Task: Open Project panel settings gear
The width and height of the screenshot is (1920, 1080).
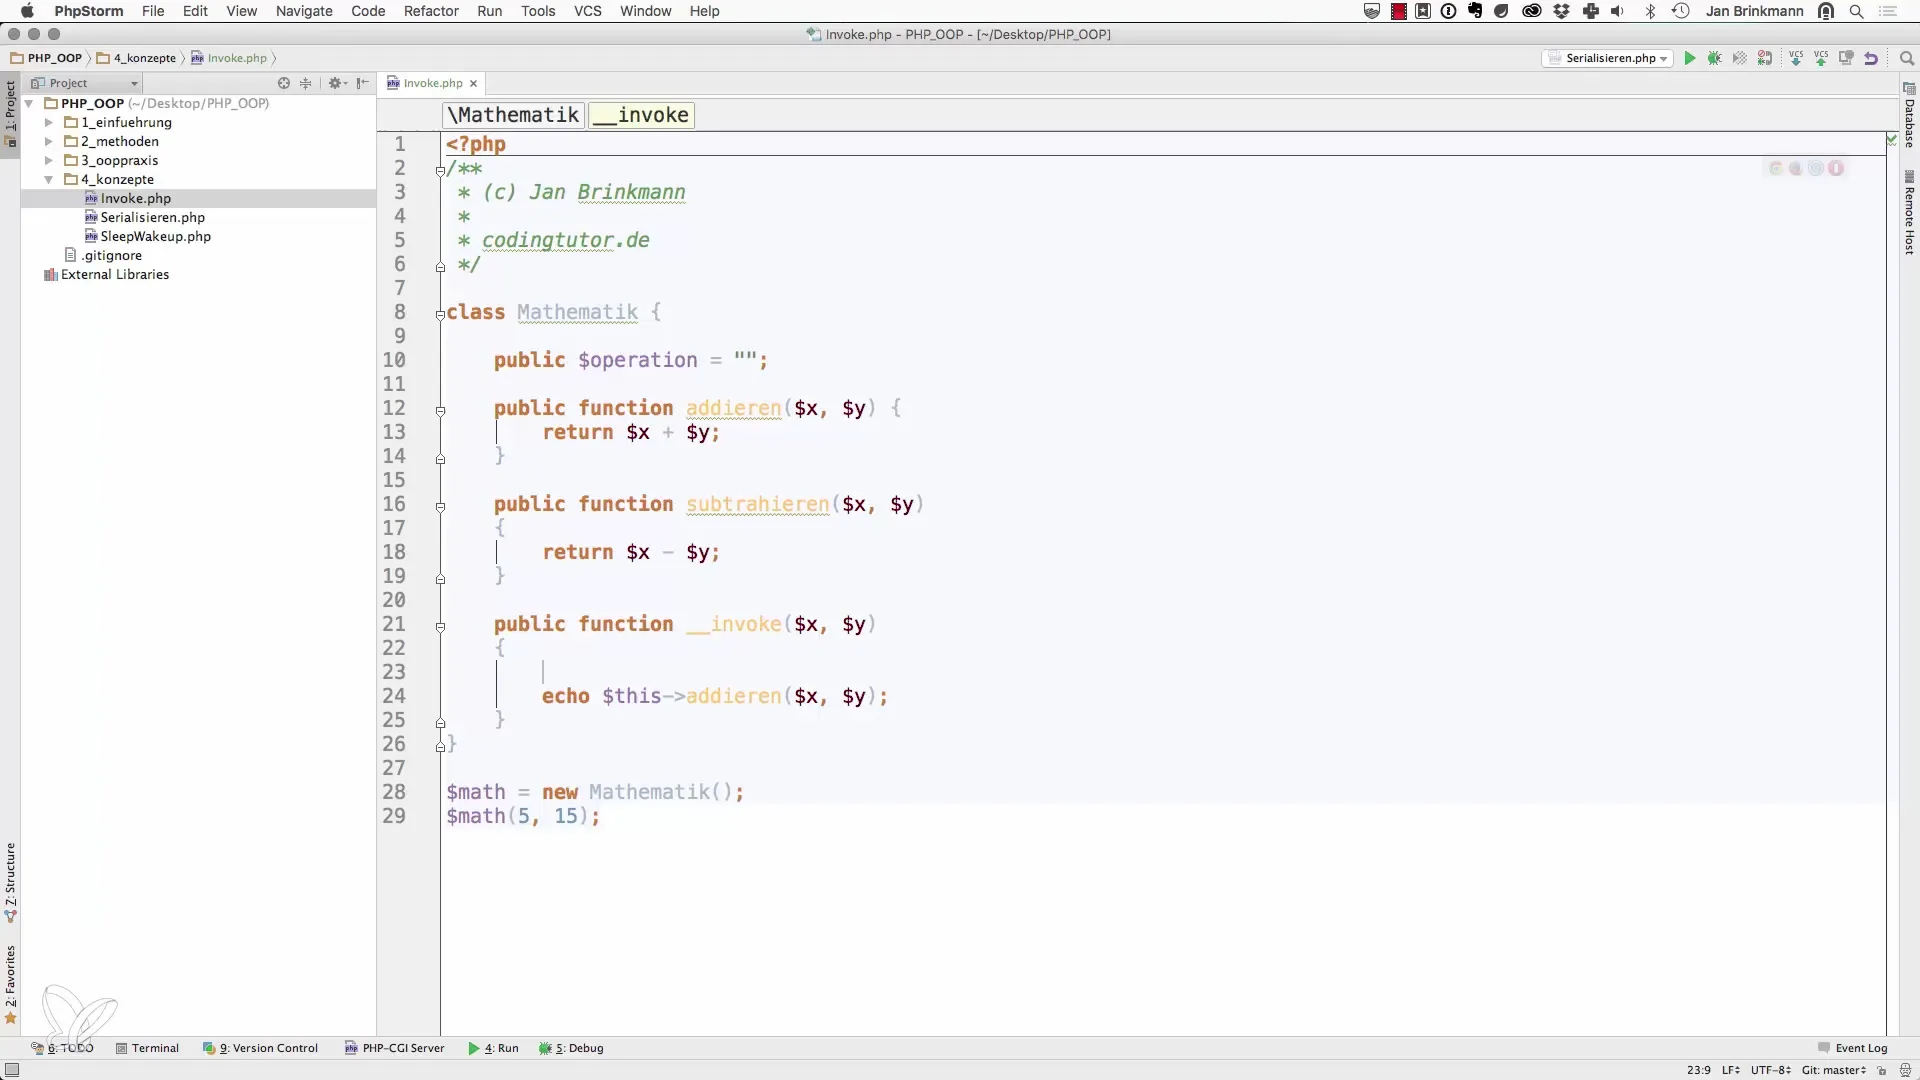Action: click(336, 83)
